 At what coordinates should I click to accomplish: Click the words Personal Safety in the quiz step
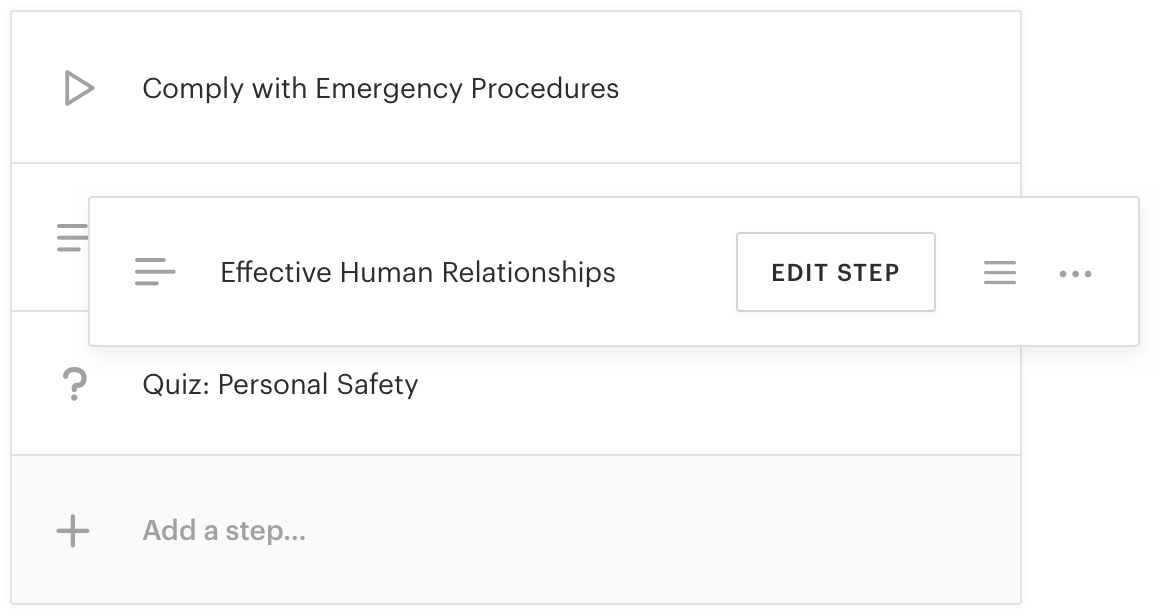click(x=317, y=384)
